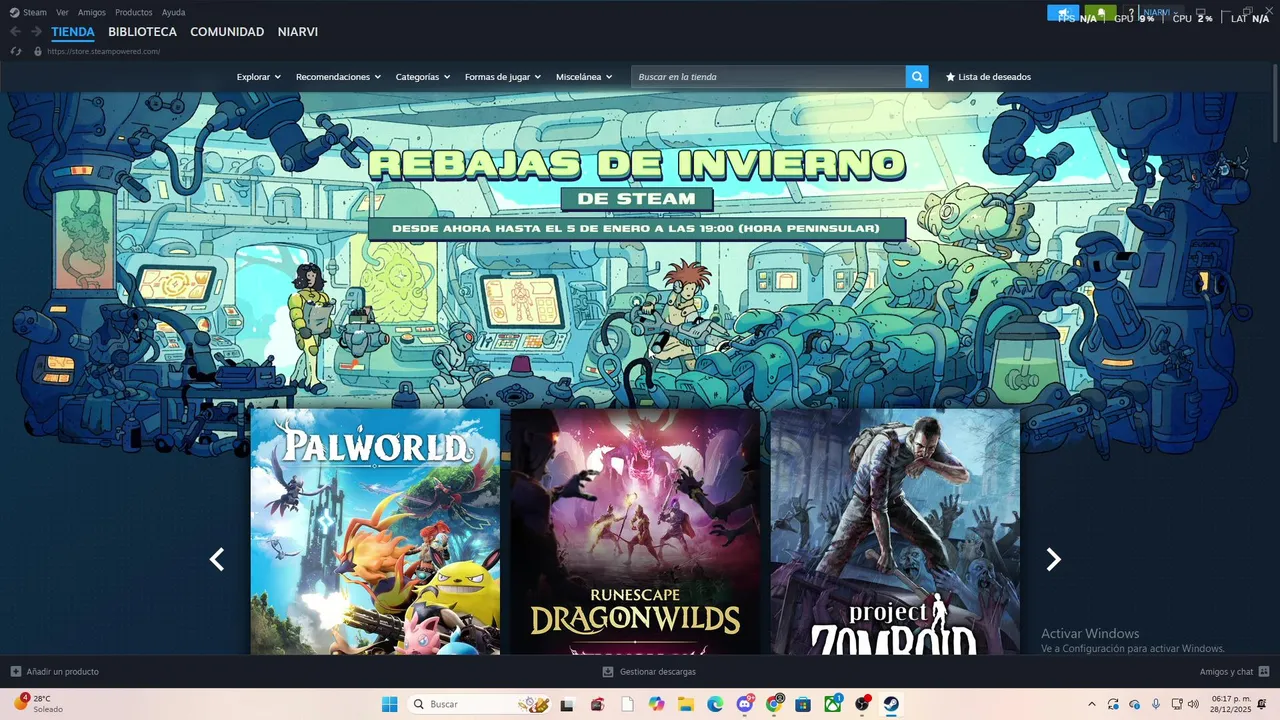Open Lista de deseados wishlist

point(988,77)
